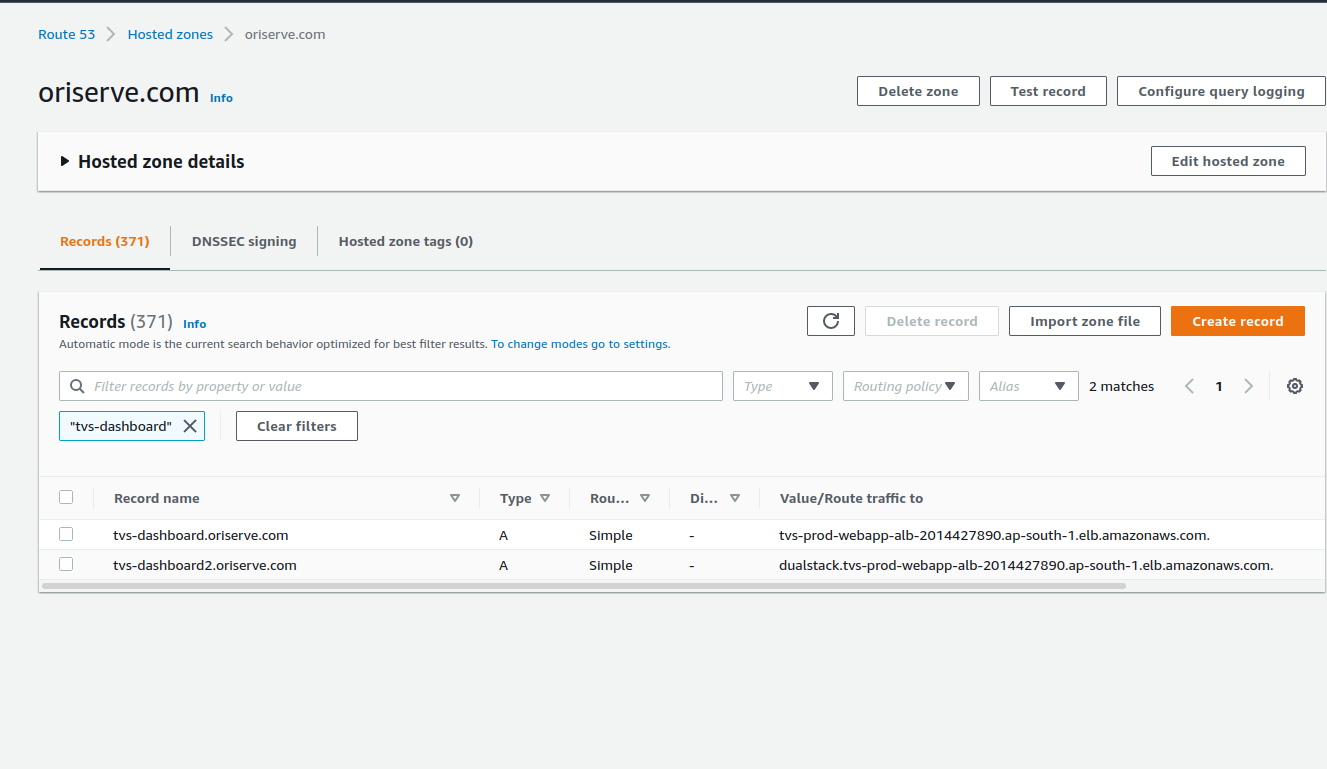
Task: Open the Type filter dropdown
Action: [782, 386]
